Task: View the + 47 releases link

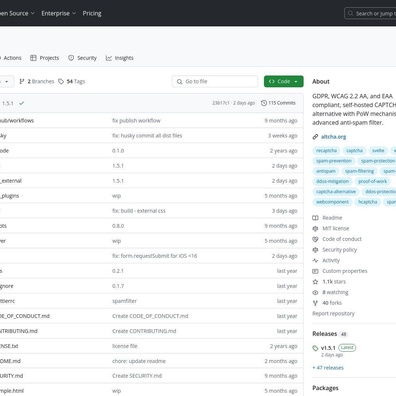Action: click(x=328, y=368)
